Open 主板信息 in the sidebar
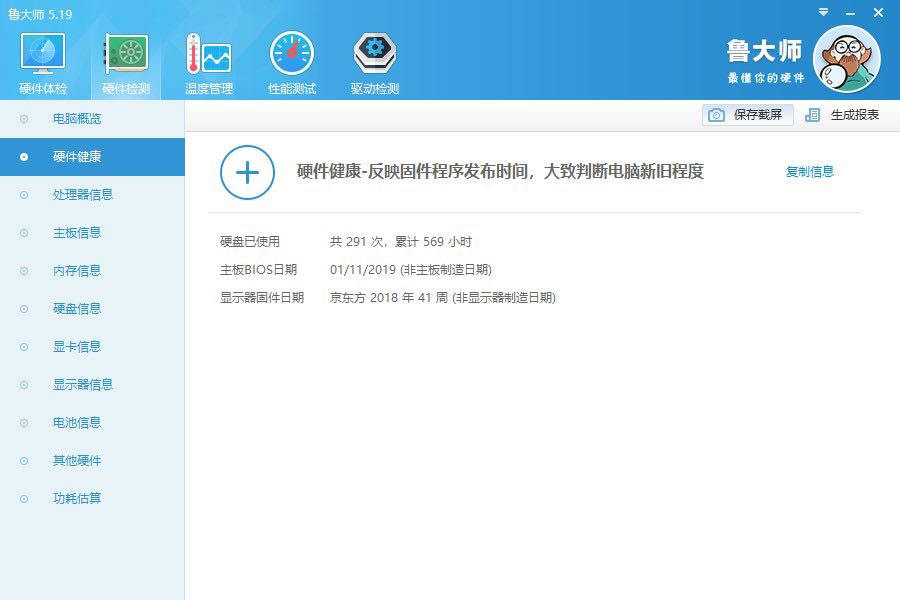Image resolution: width=900 pixels, height=600 pixels. pos(92,233)
